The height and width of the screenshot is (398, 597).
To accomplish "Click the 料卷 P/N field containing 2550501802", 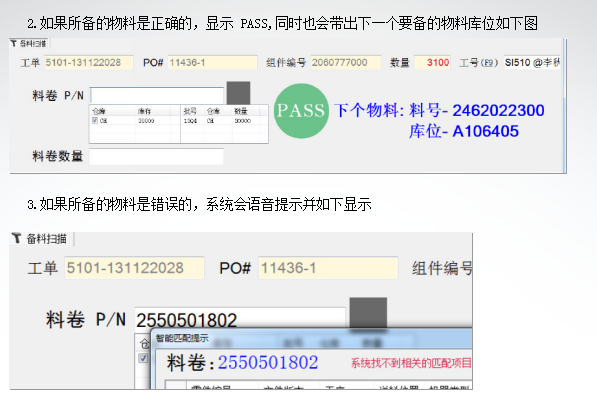I will (x=240, y=319).
